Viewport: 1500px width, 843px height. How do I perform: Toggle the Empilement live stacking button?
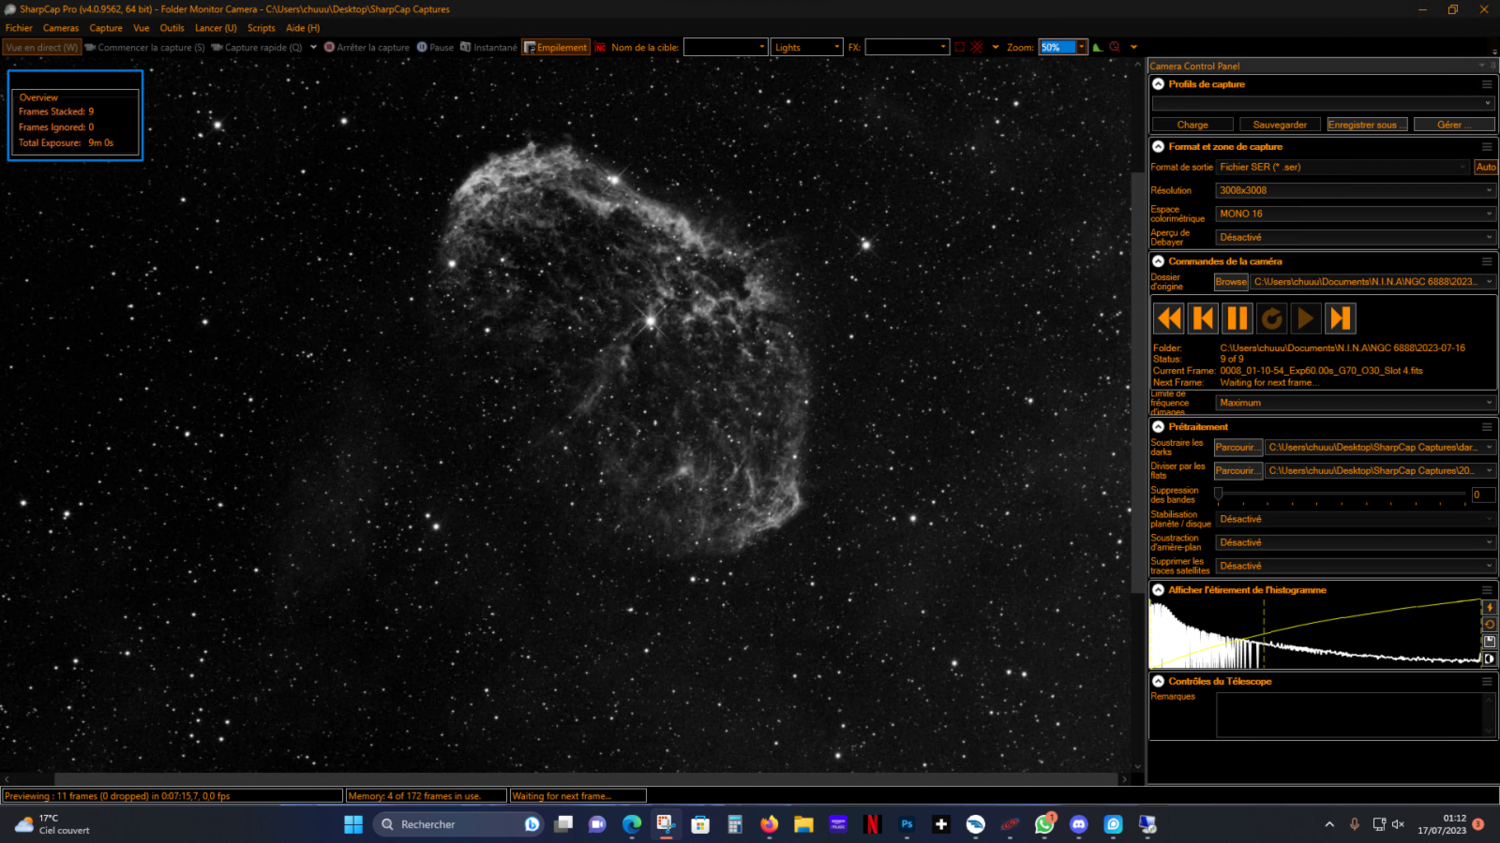click(556, 47)
